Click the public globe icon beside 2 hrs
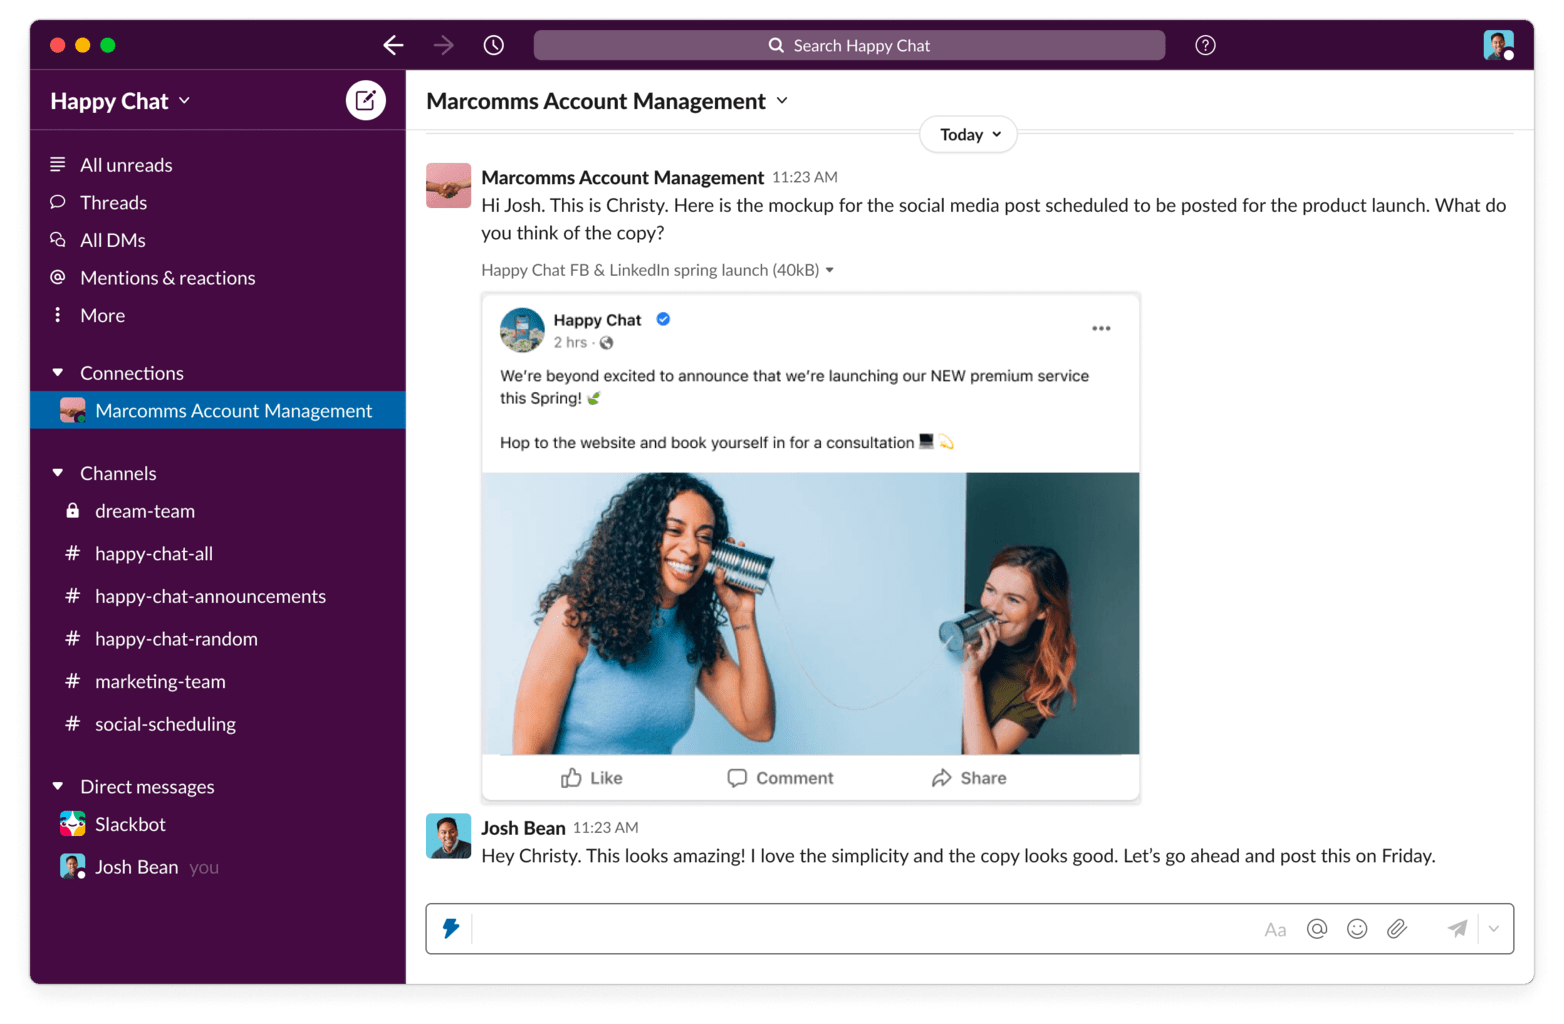Image resolution: width=1564 pixels, height=1024 pixels. click(x=606, y=343)
